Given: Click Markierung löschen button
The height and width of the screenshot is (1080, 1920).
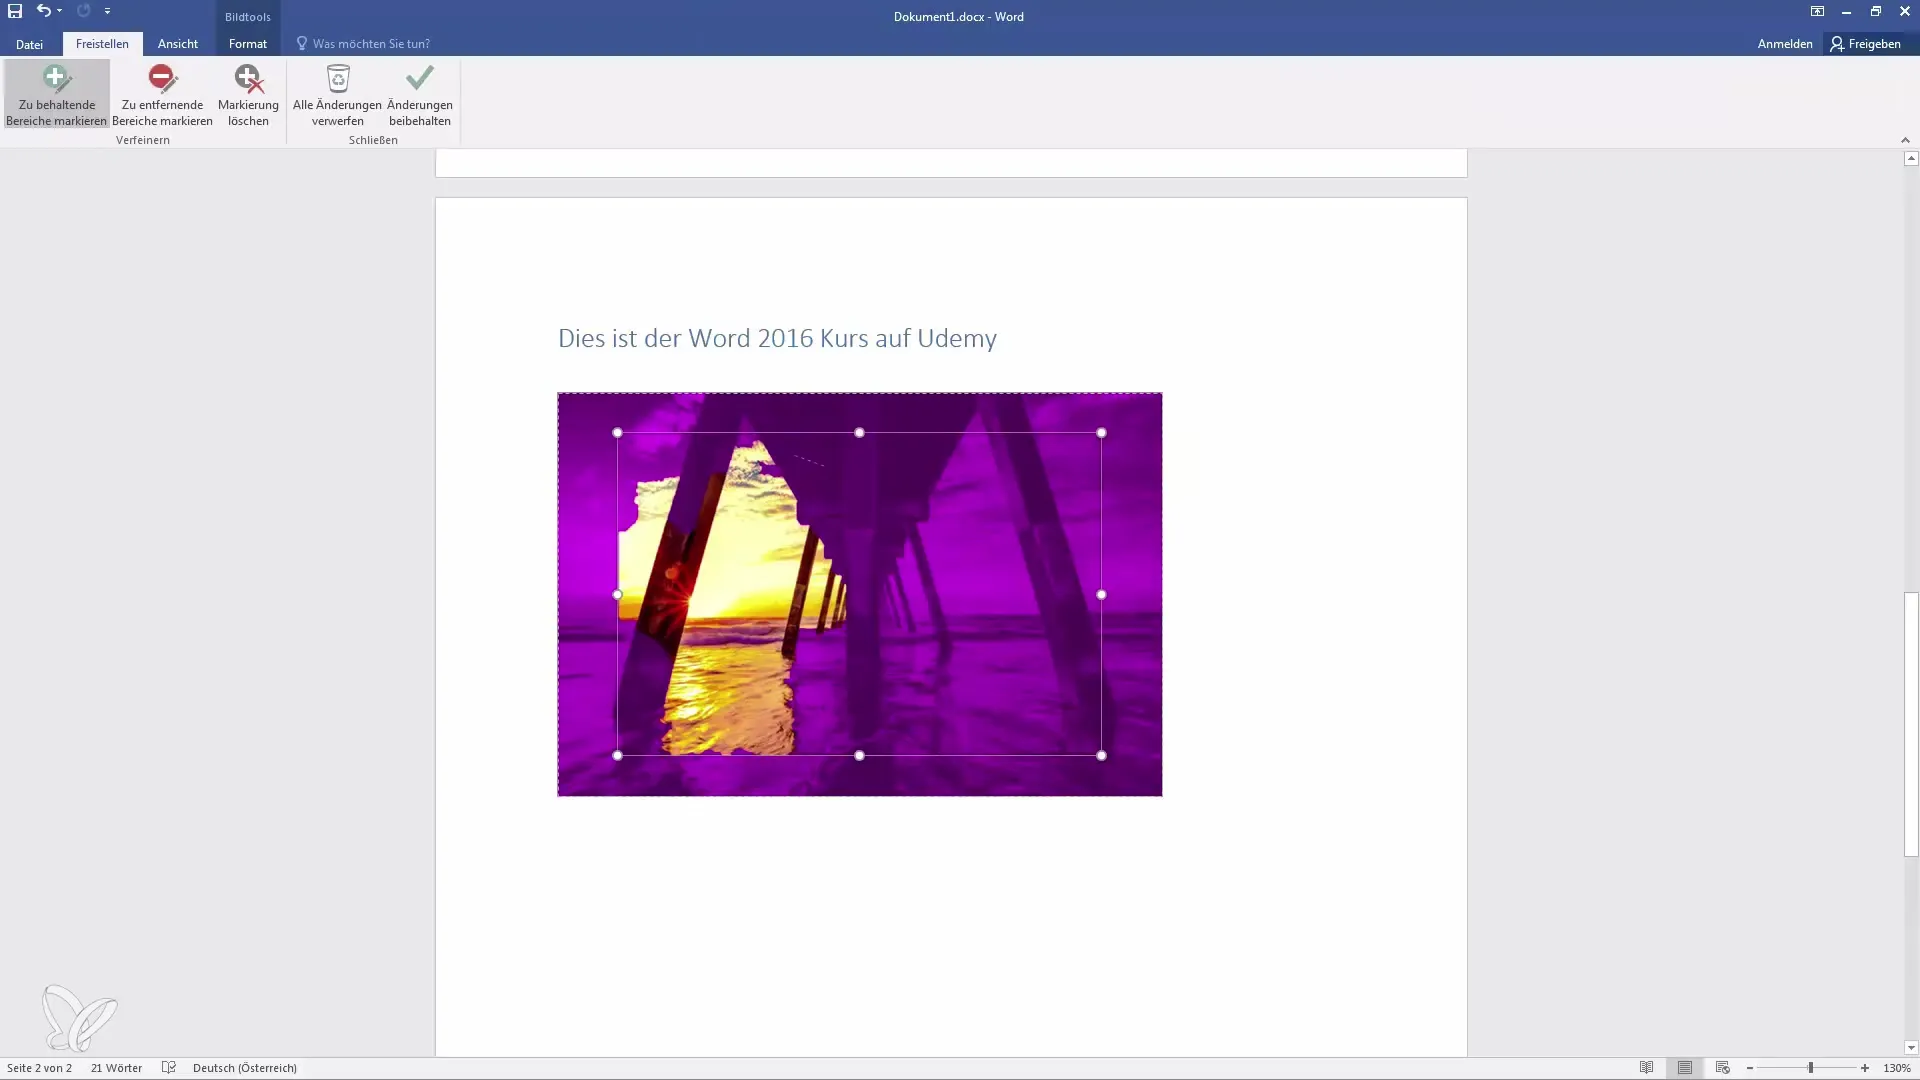Looking at the screenshot, I should 248,95.
